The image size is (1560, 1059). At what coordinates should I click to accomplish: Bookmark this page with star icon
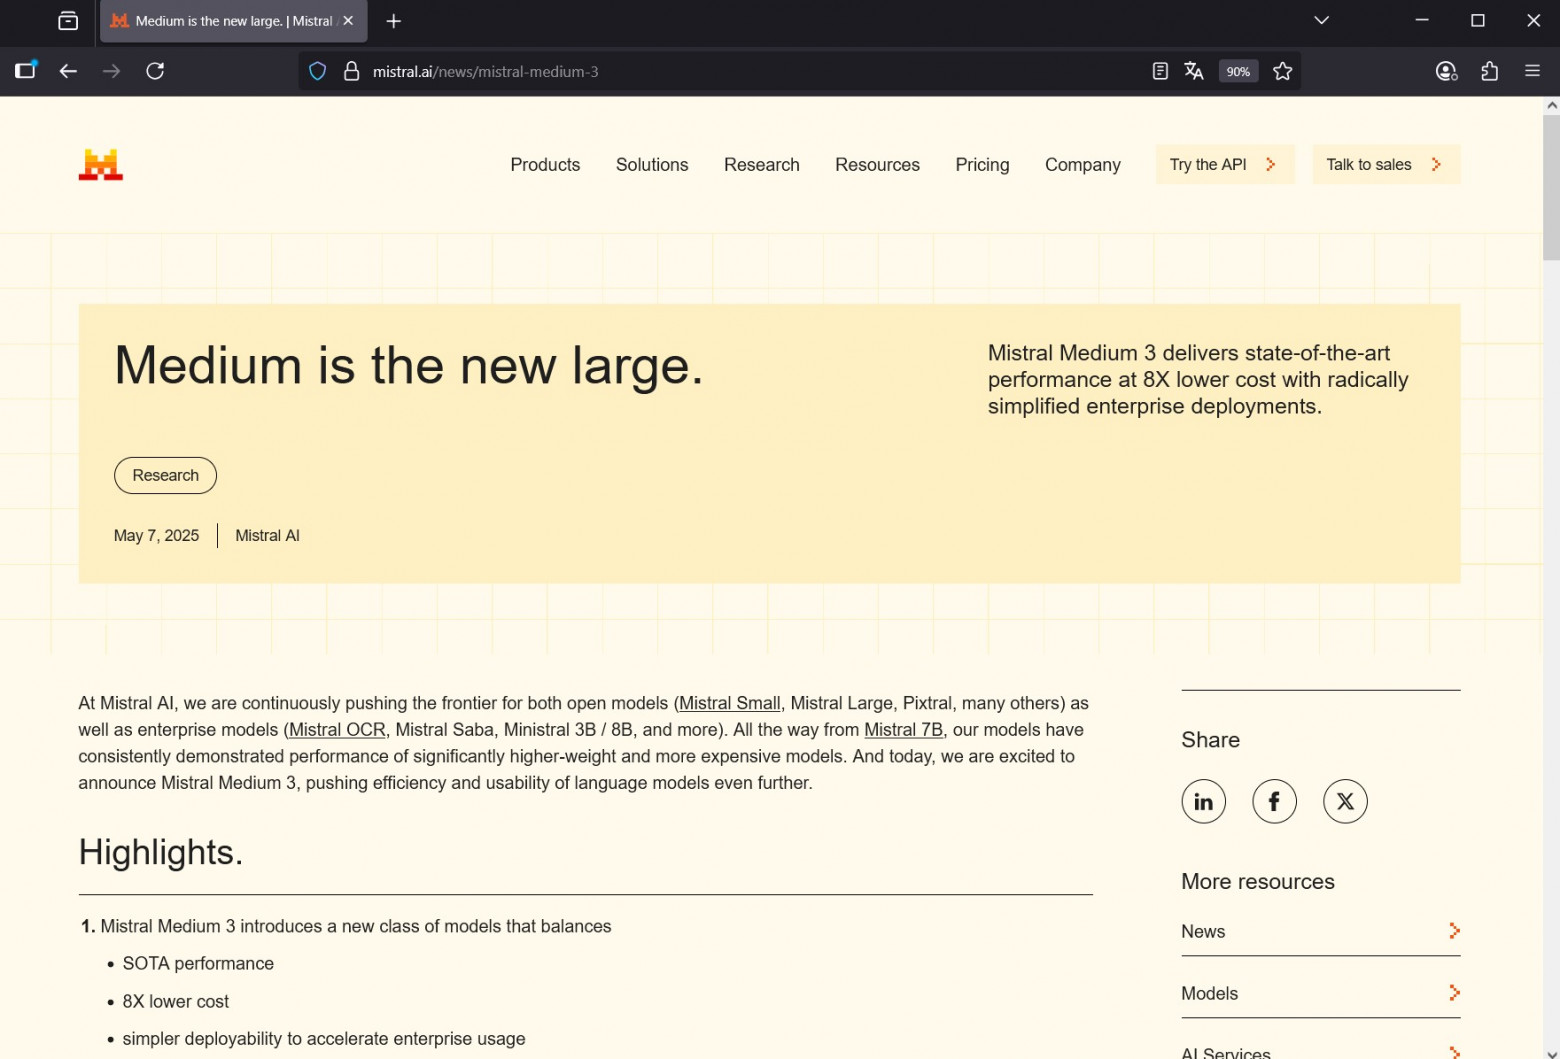(x=1283, y=71)
